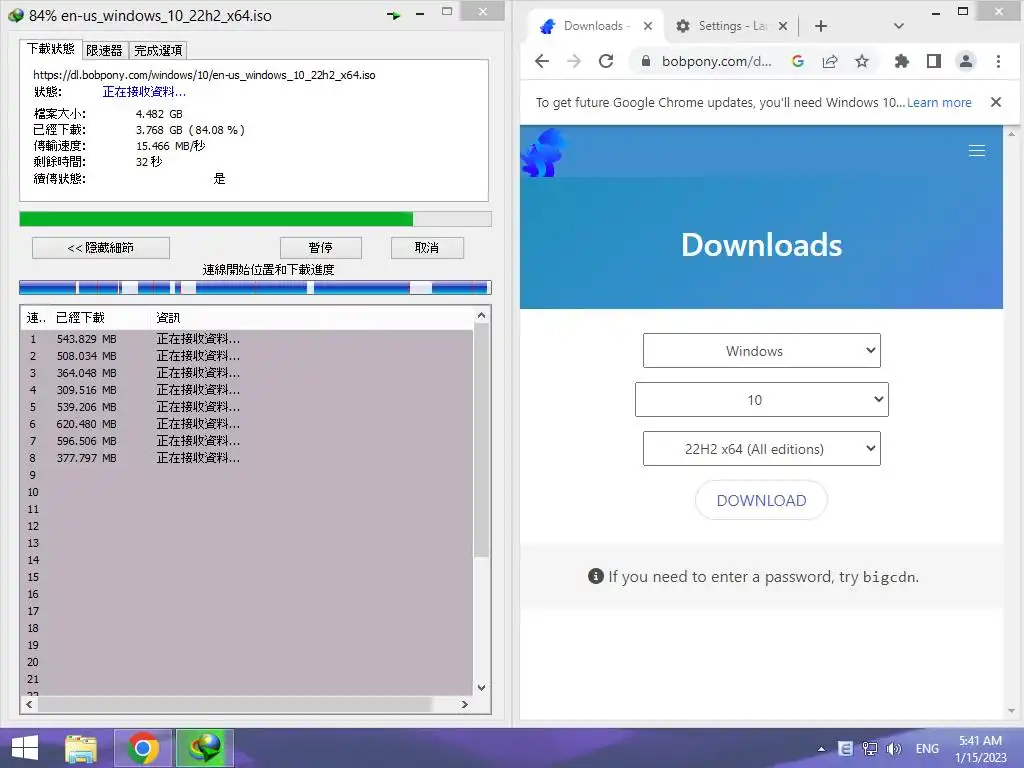Pause download with 暫停 button

tap(321, 248)
